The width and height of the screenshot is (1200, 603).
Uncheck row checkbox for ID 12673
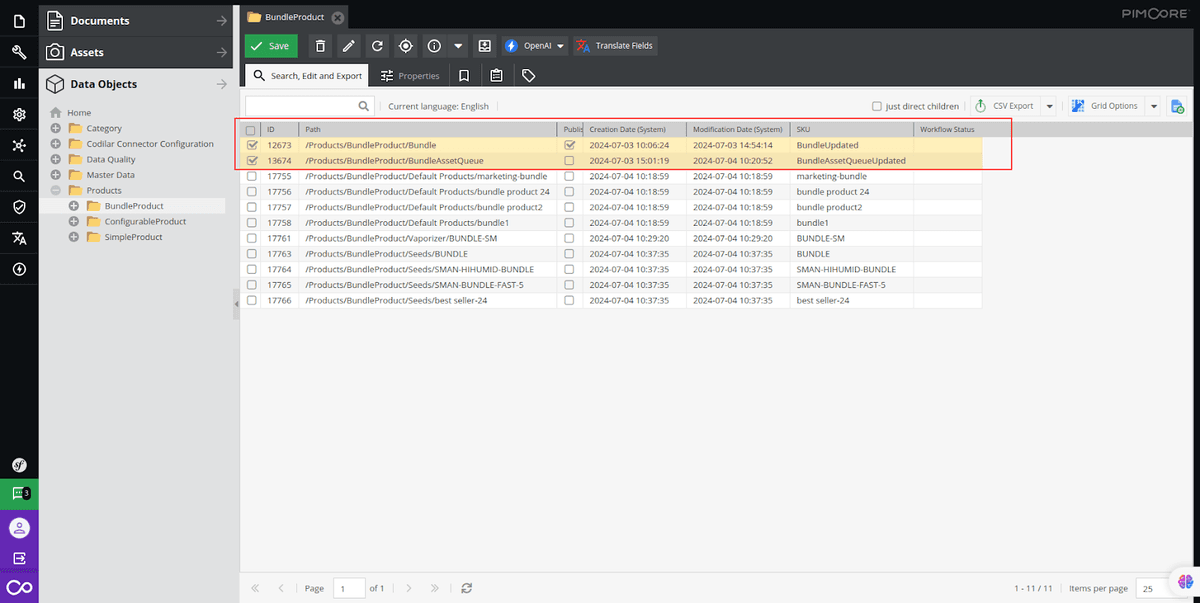[x=252, y=145]
